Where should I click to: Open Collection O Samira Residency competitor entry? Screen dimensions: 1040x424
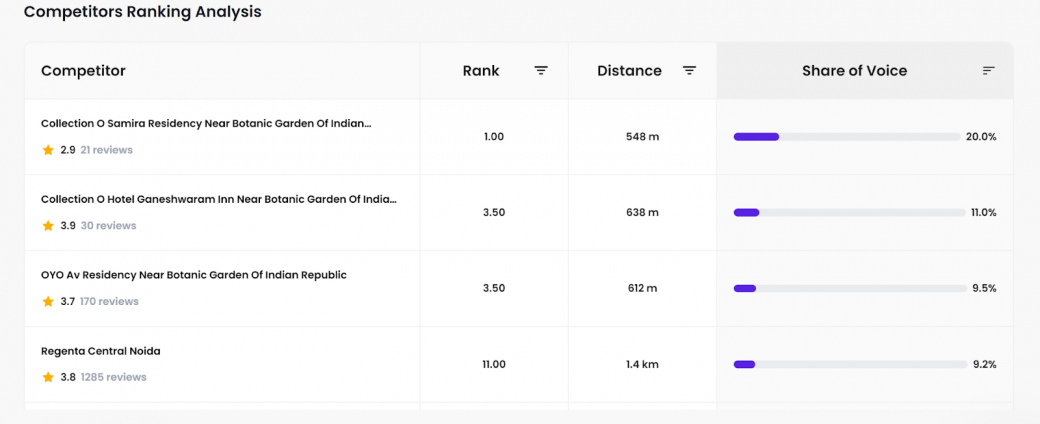[x=206, y=123]
